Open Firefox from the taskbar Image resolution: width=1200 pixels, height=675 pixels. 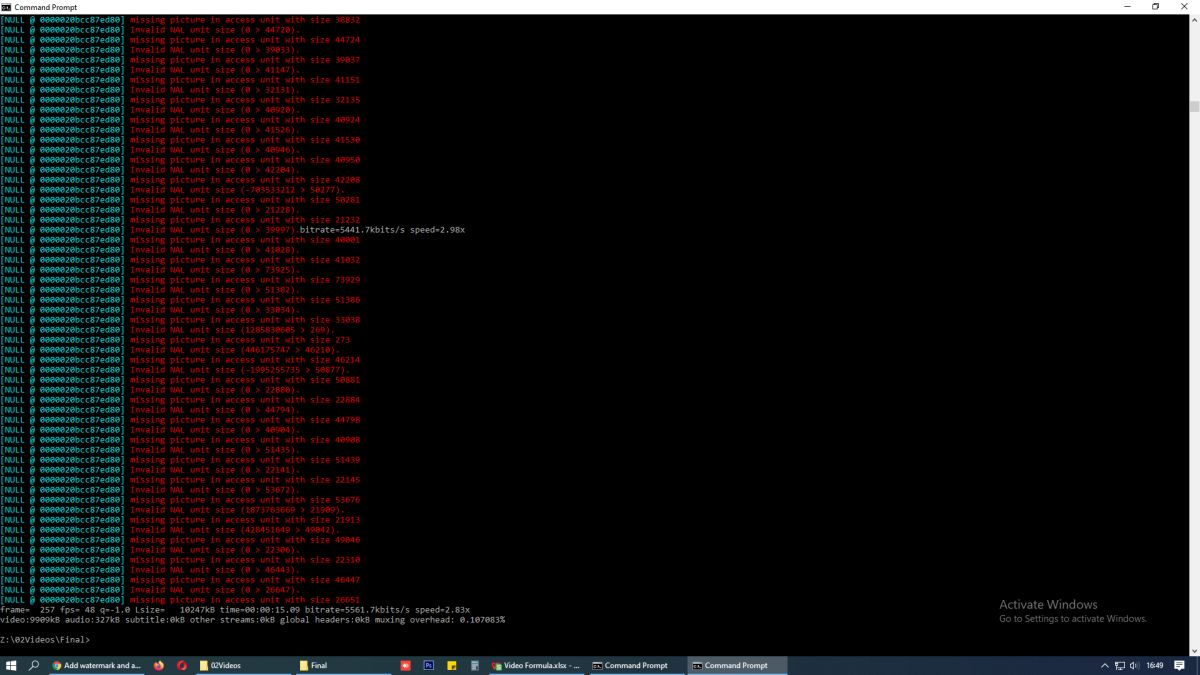tap(159, 665)
